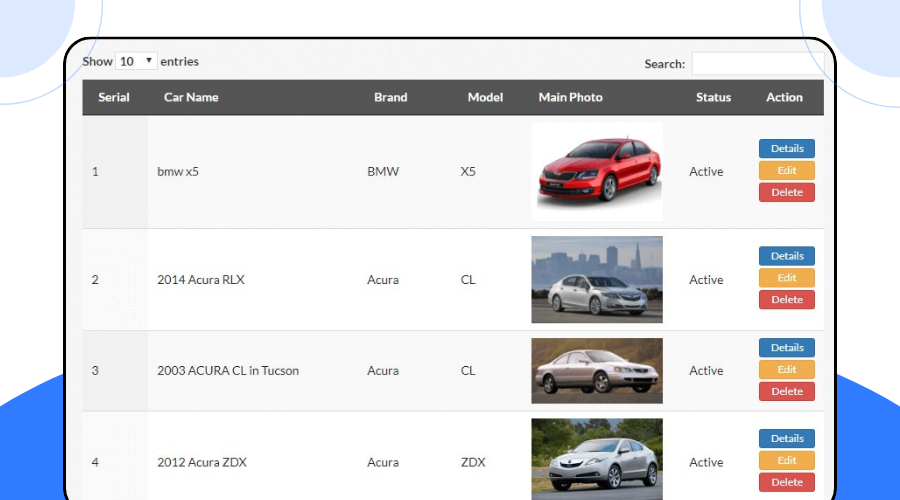Edit the 2003 ACURA CL entry
Image resolution: width=900 pixels, height=500 pixels.
pyautogui.click(x=786, y=370)
